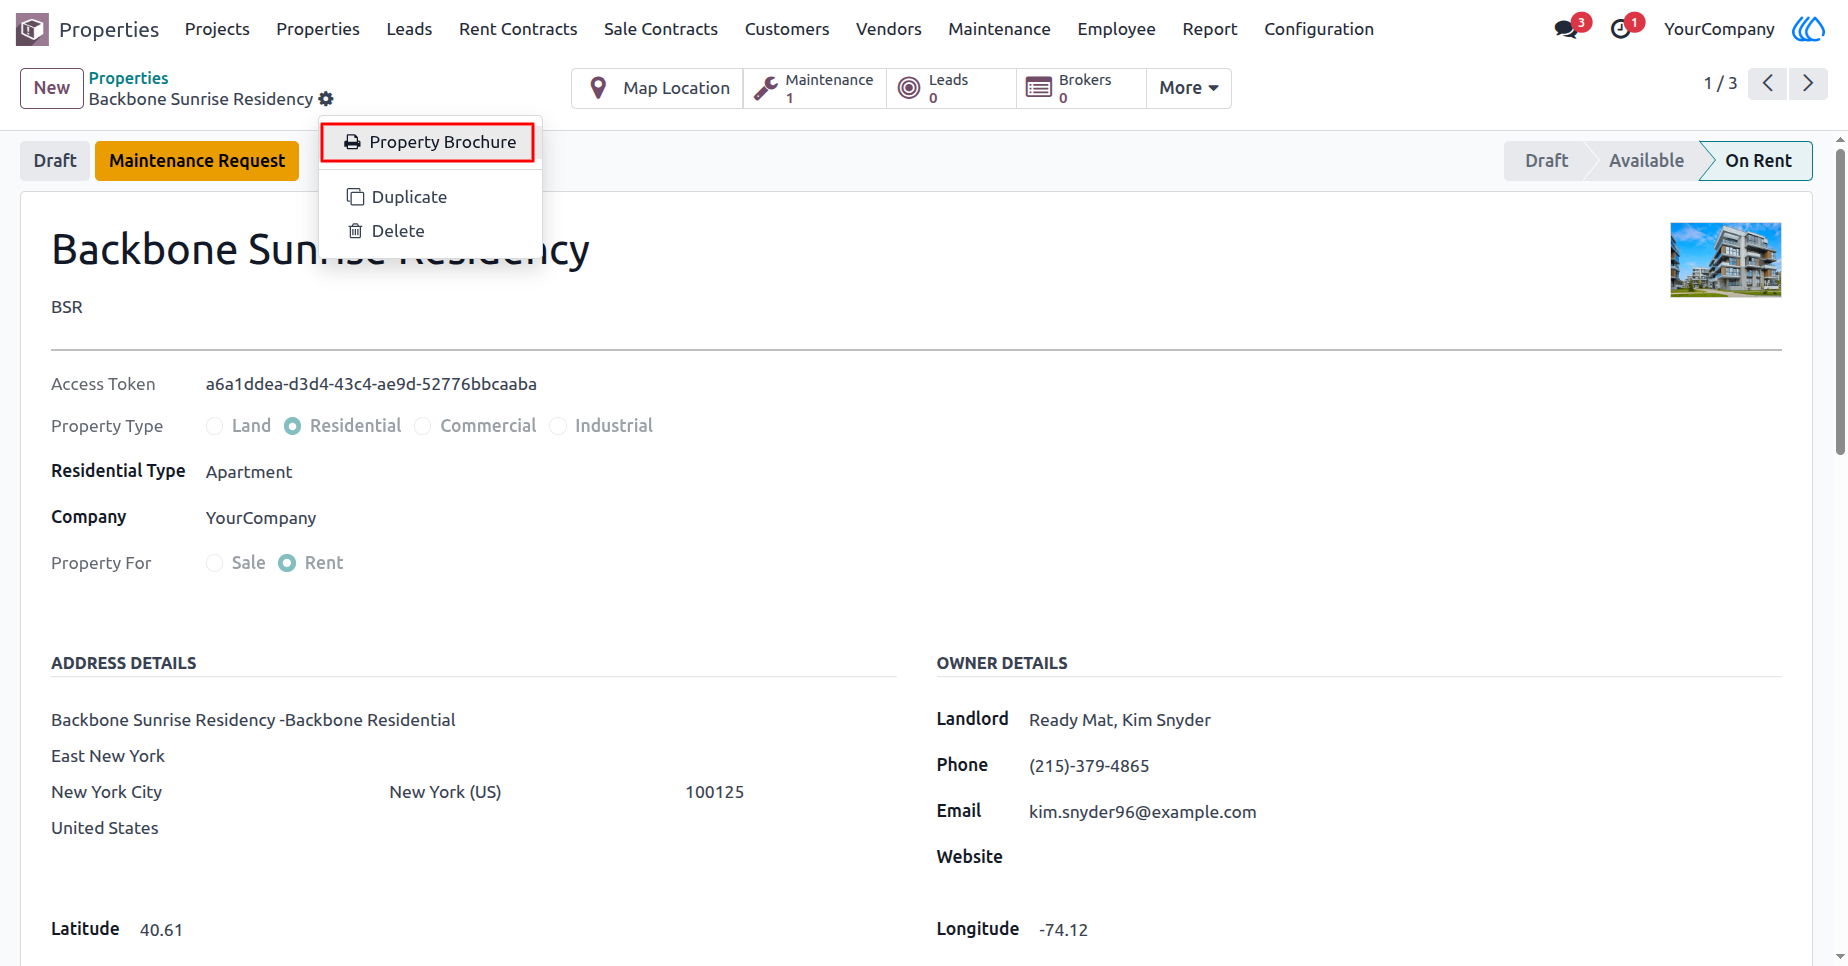Choose Rent for Property For

(287, 563)
